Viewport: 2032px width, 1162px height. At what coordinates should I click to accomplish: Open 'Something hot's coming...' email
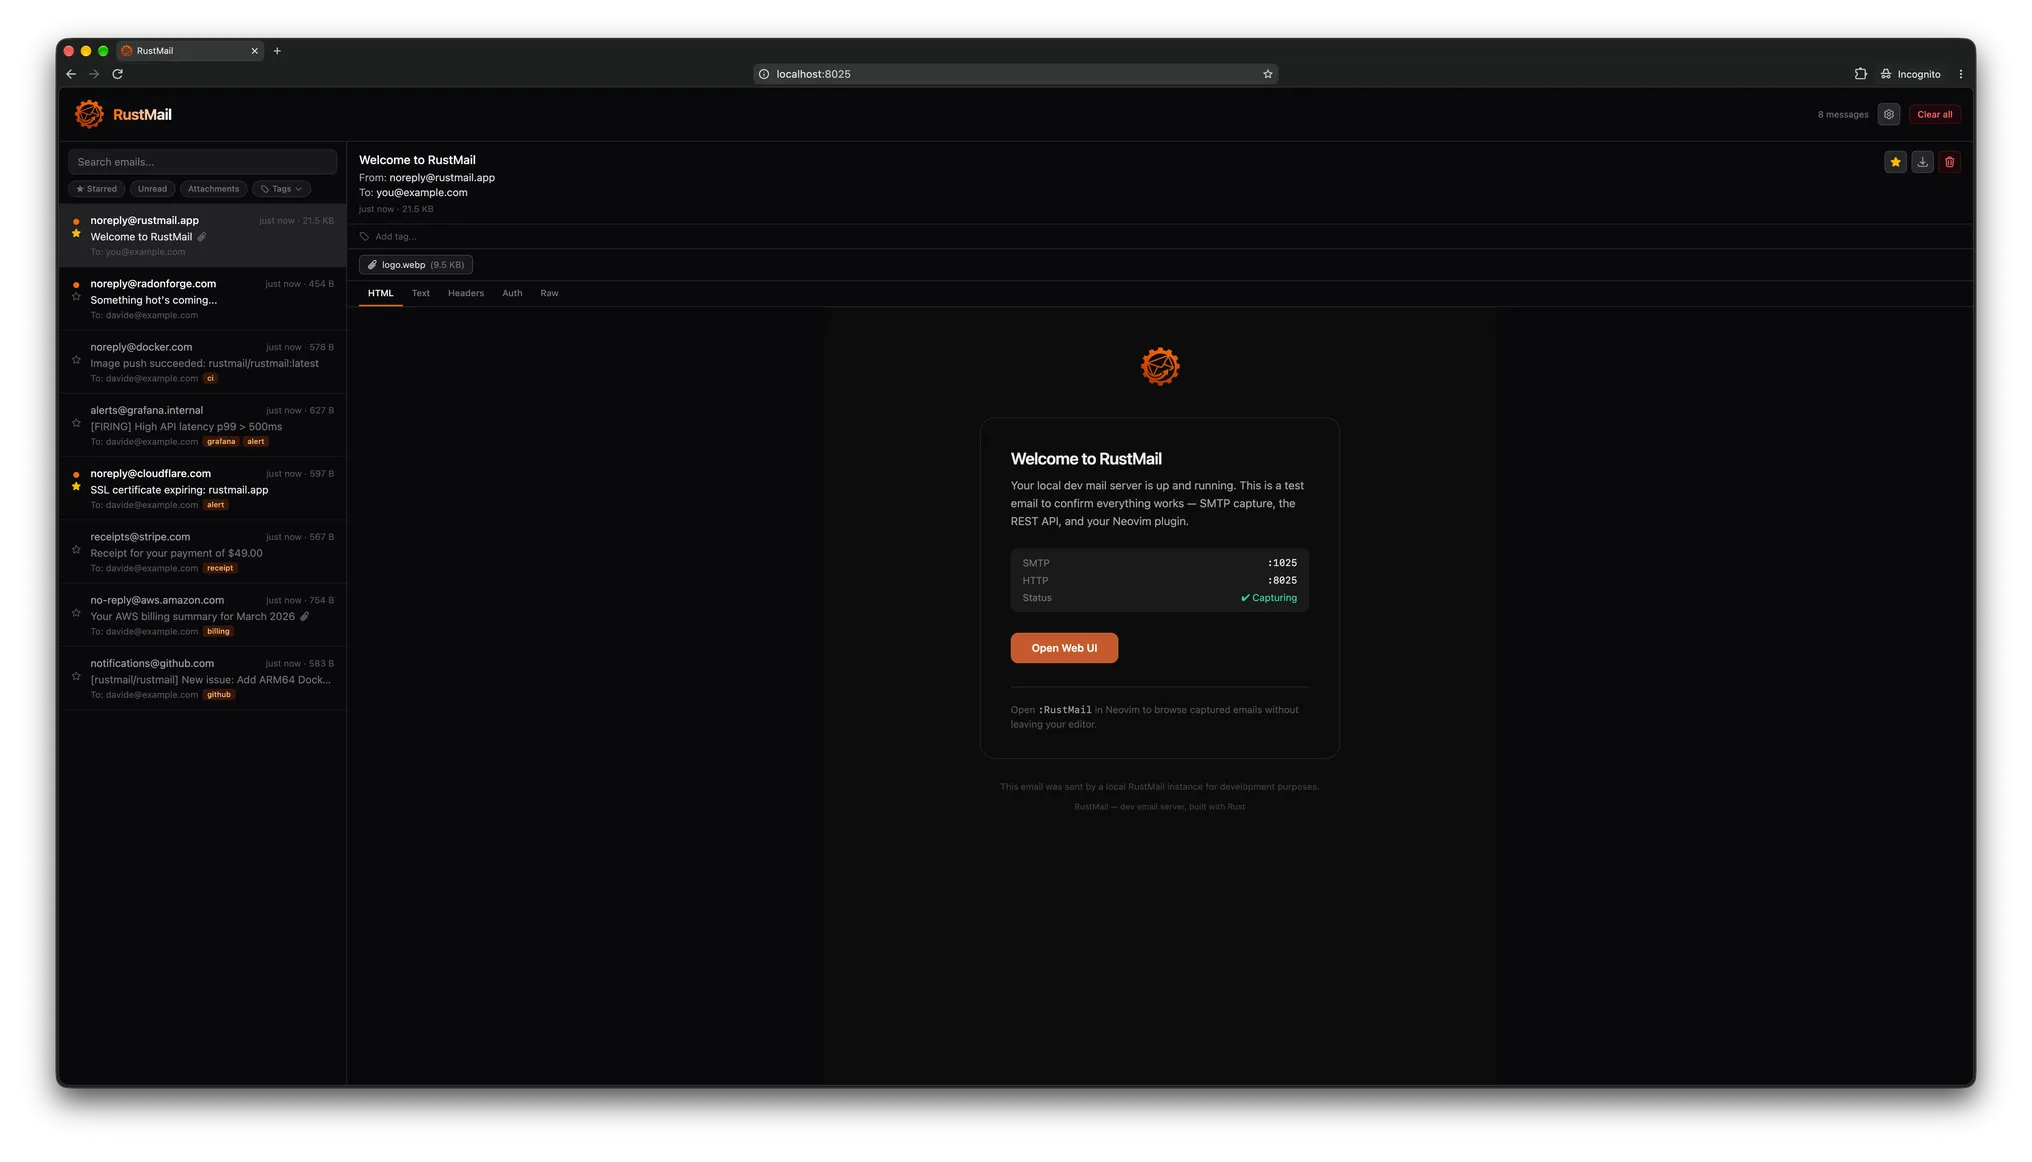tap(202, 299)
